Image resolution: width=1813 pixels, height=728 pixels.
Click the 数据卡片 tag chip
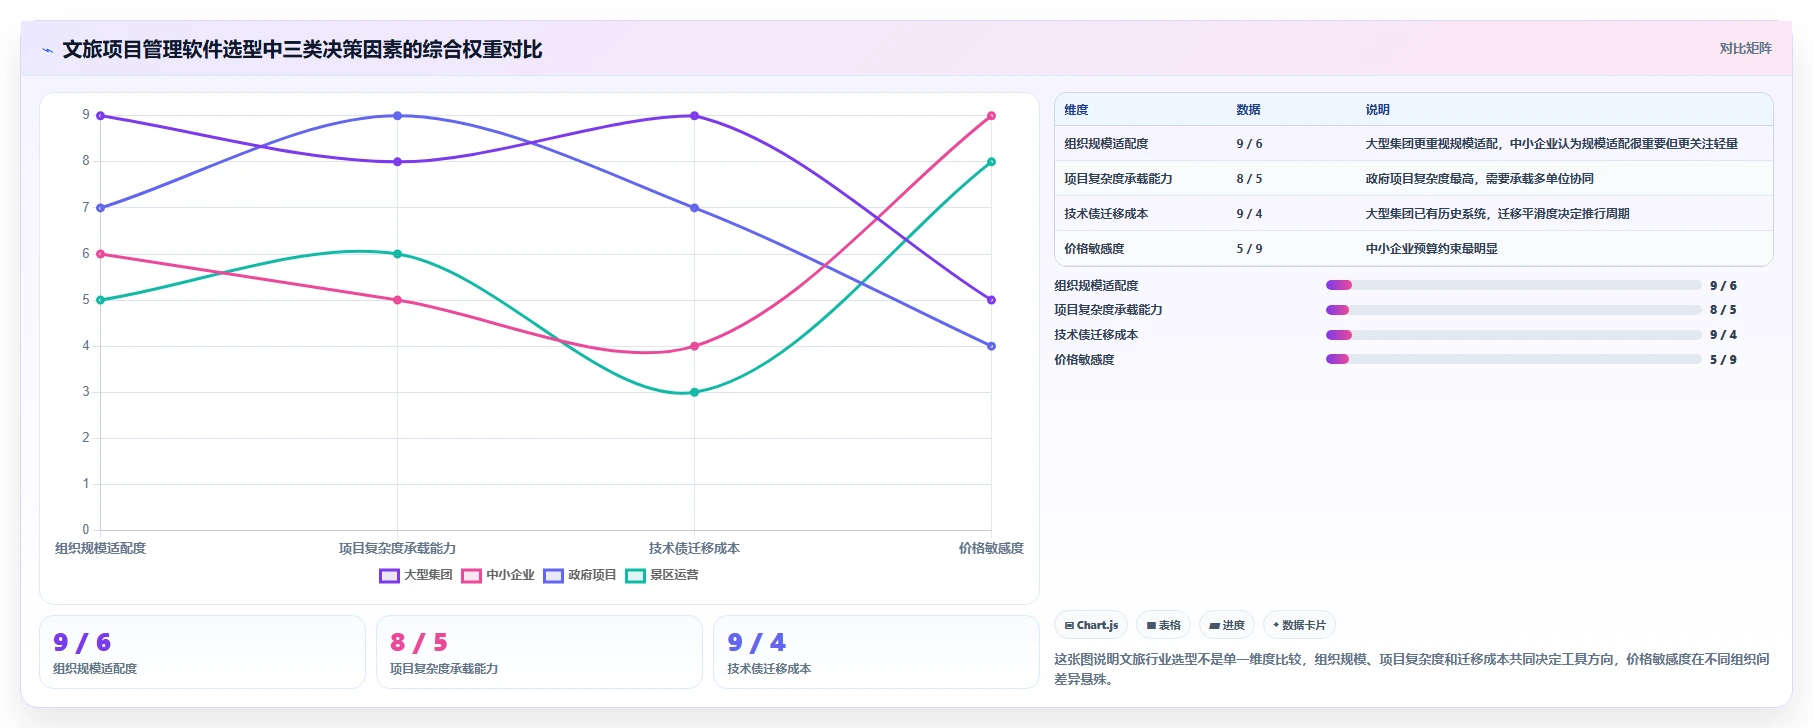pyautogui.click(x=1299, y=625)
